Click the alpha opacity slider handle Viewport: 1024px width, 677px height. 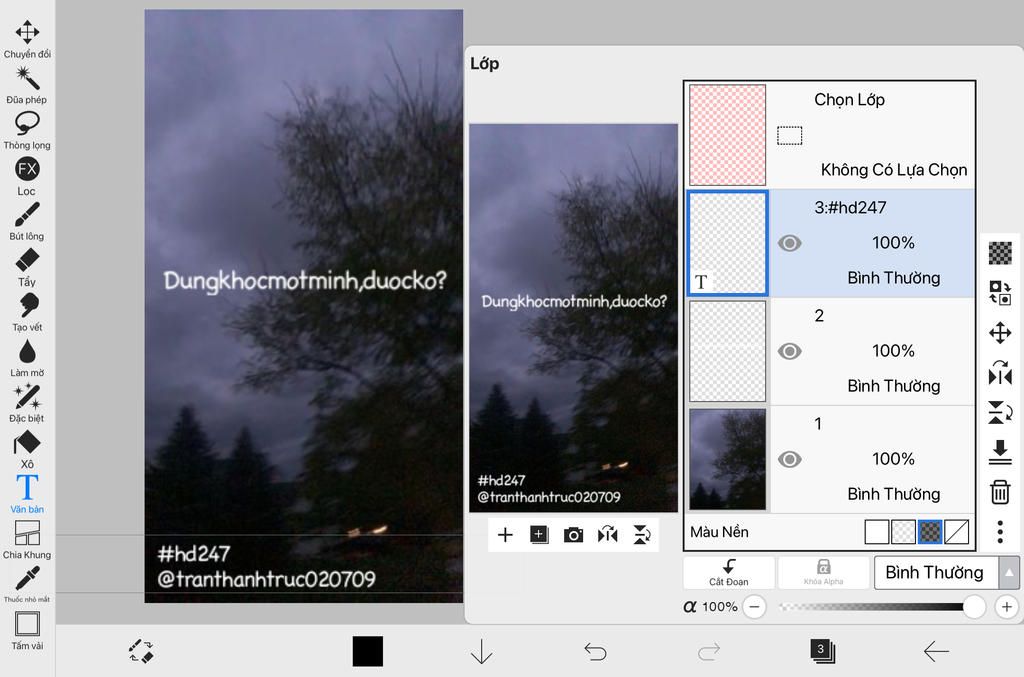coord(974,607)
